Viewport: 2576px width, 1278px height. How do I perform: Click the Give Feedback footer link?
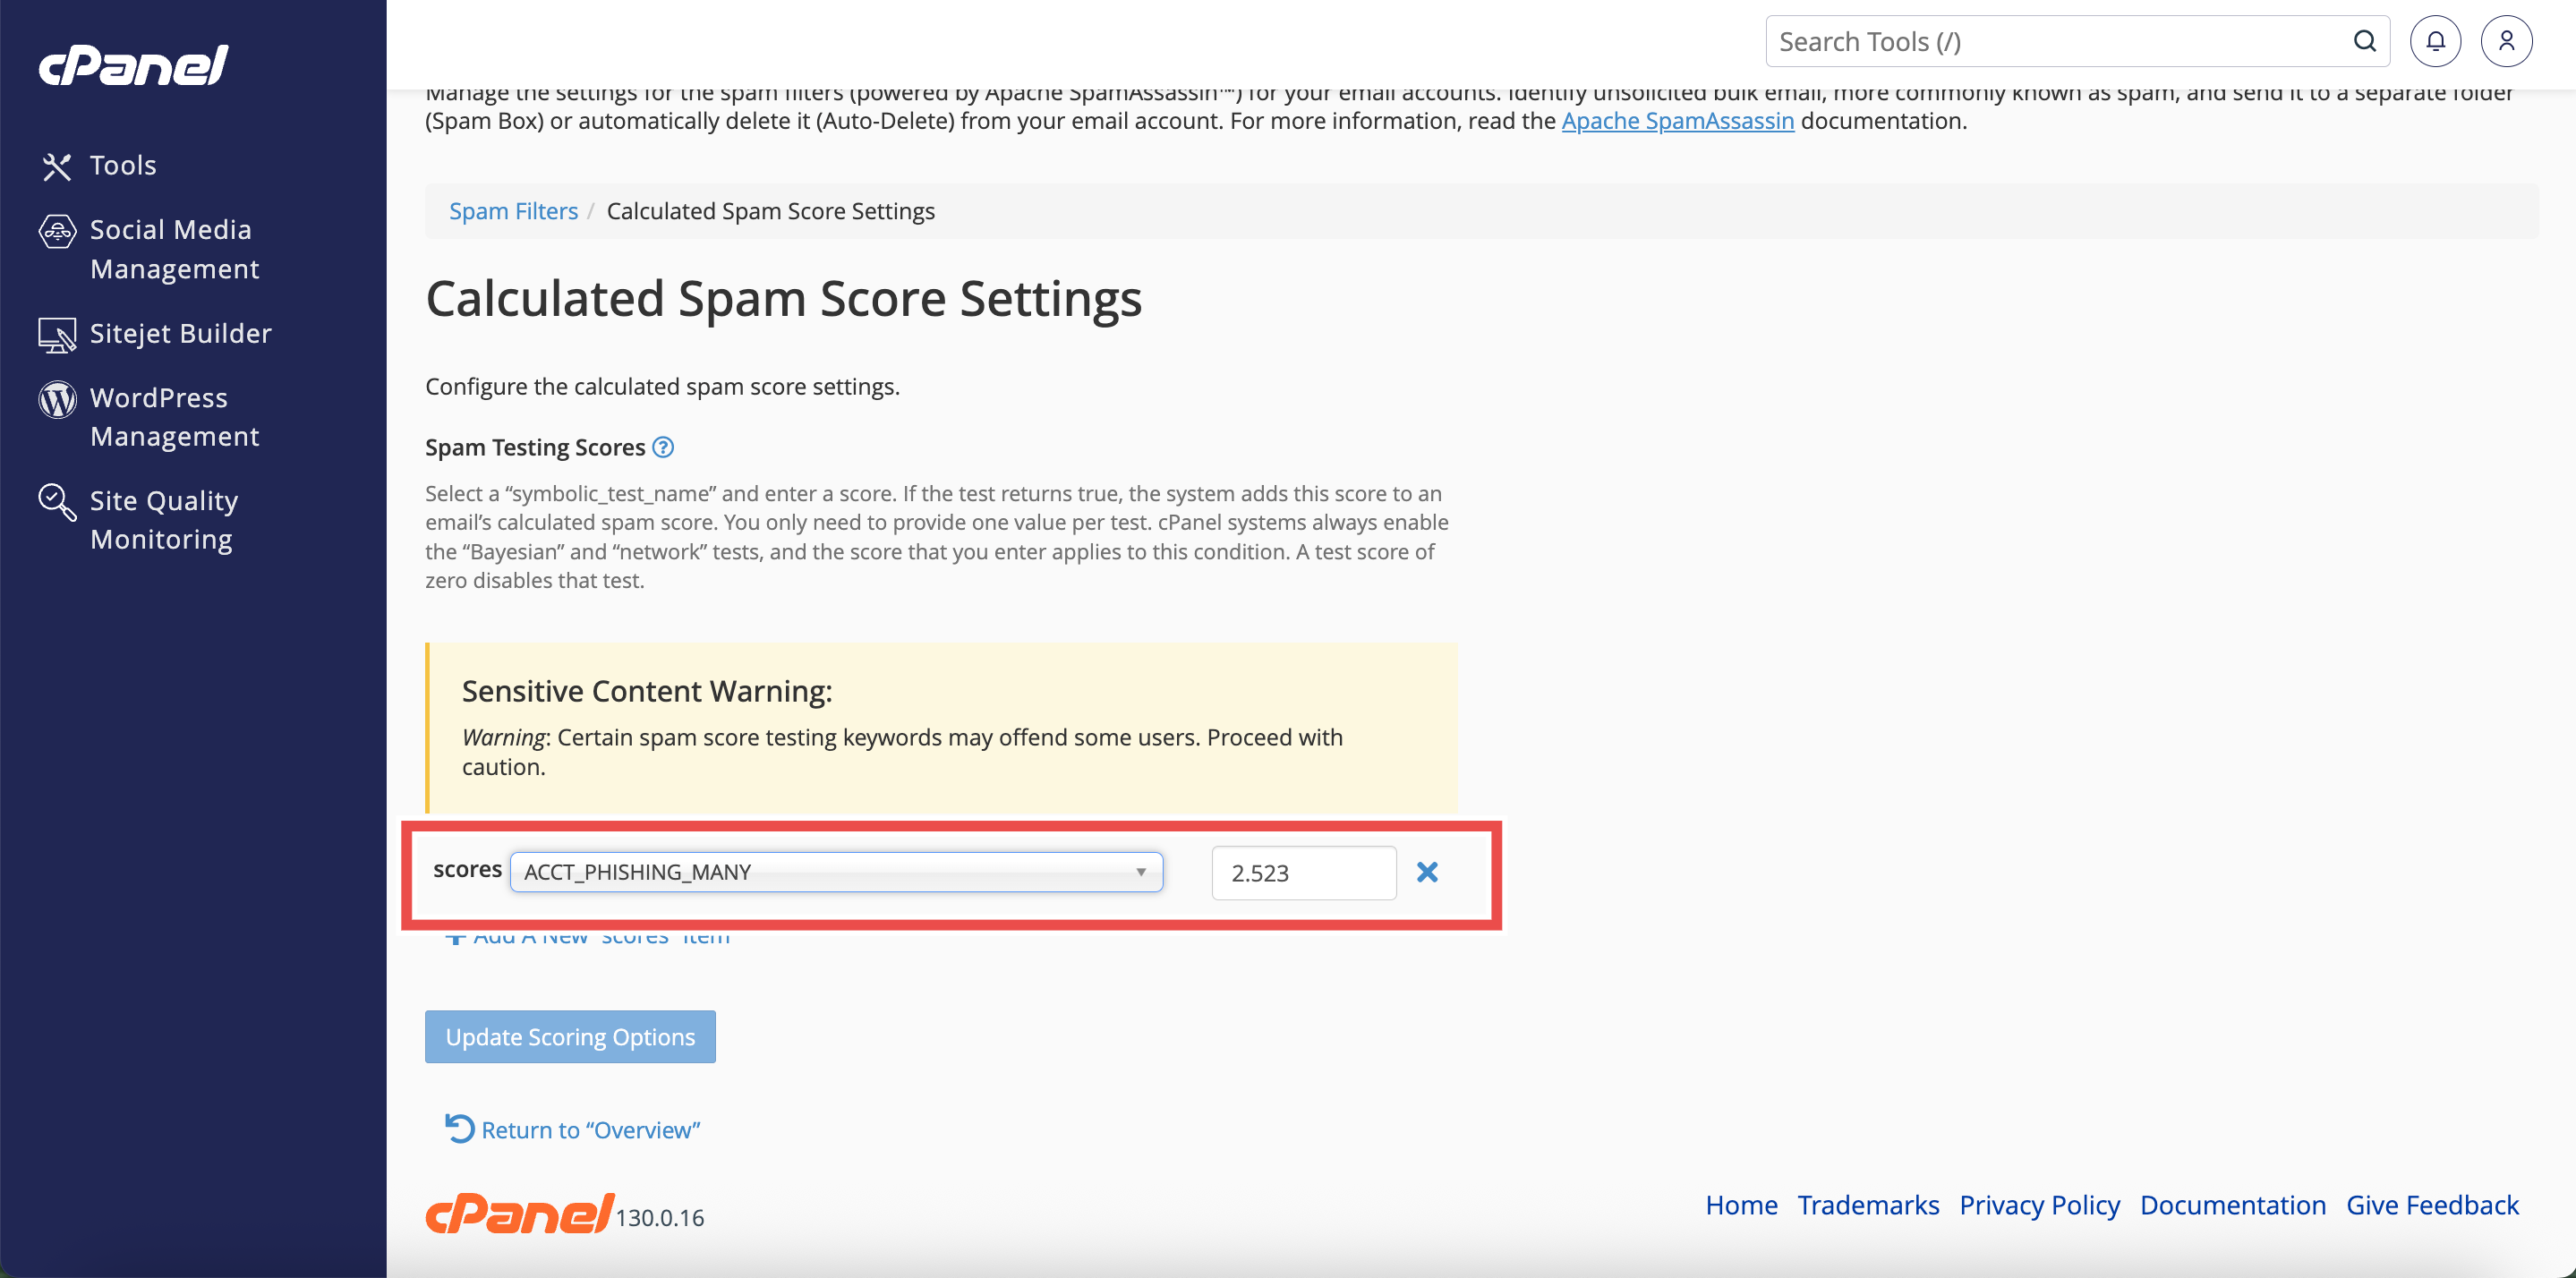tap(2432, 1205)
